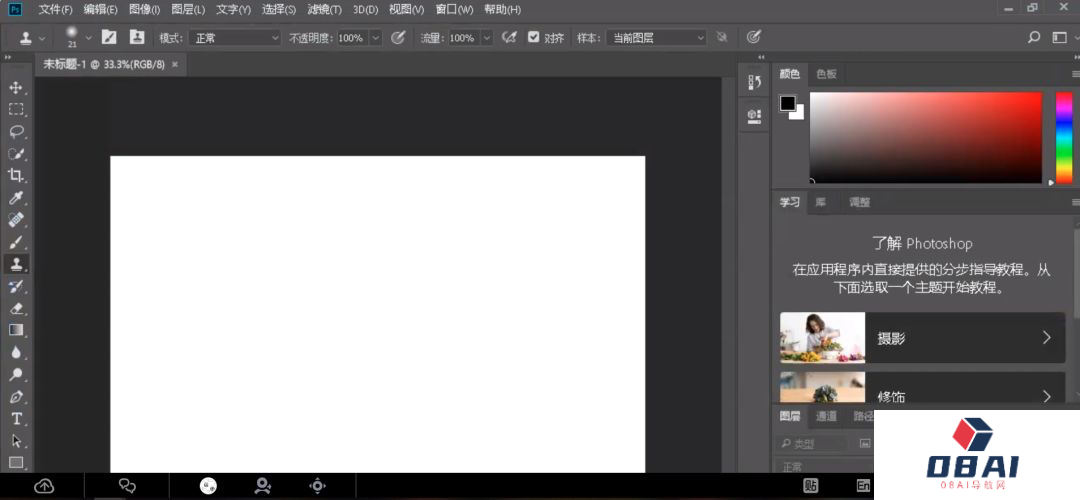Open the 3D/Properties panel icon below History

pyautogui.click(x=754, y=115)
